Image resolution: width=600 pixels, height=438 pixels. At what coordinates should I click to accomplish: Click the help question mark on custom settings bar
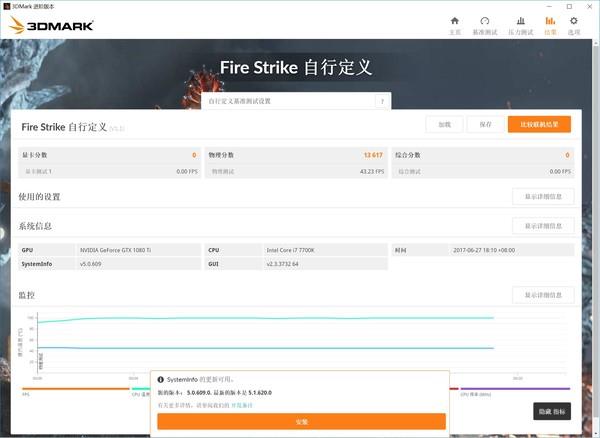coord(382,101)
